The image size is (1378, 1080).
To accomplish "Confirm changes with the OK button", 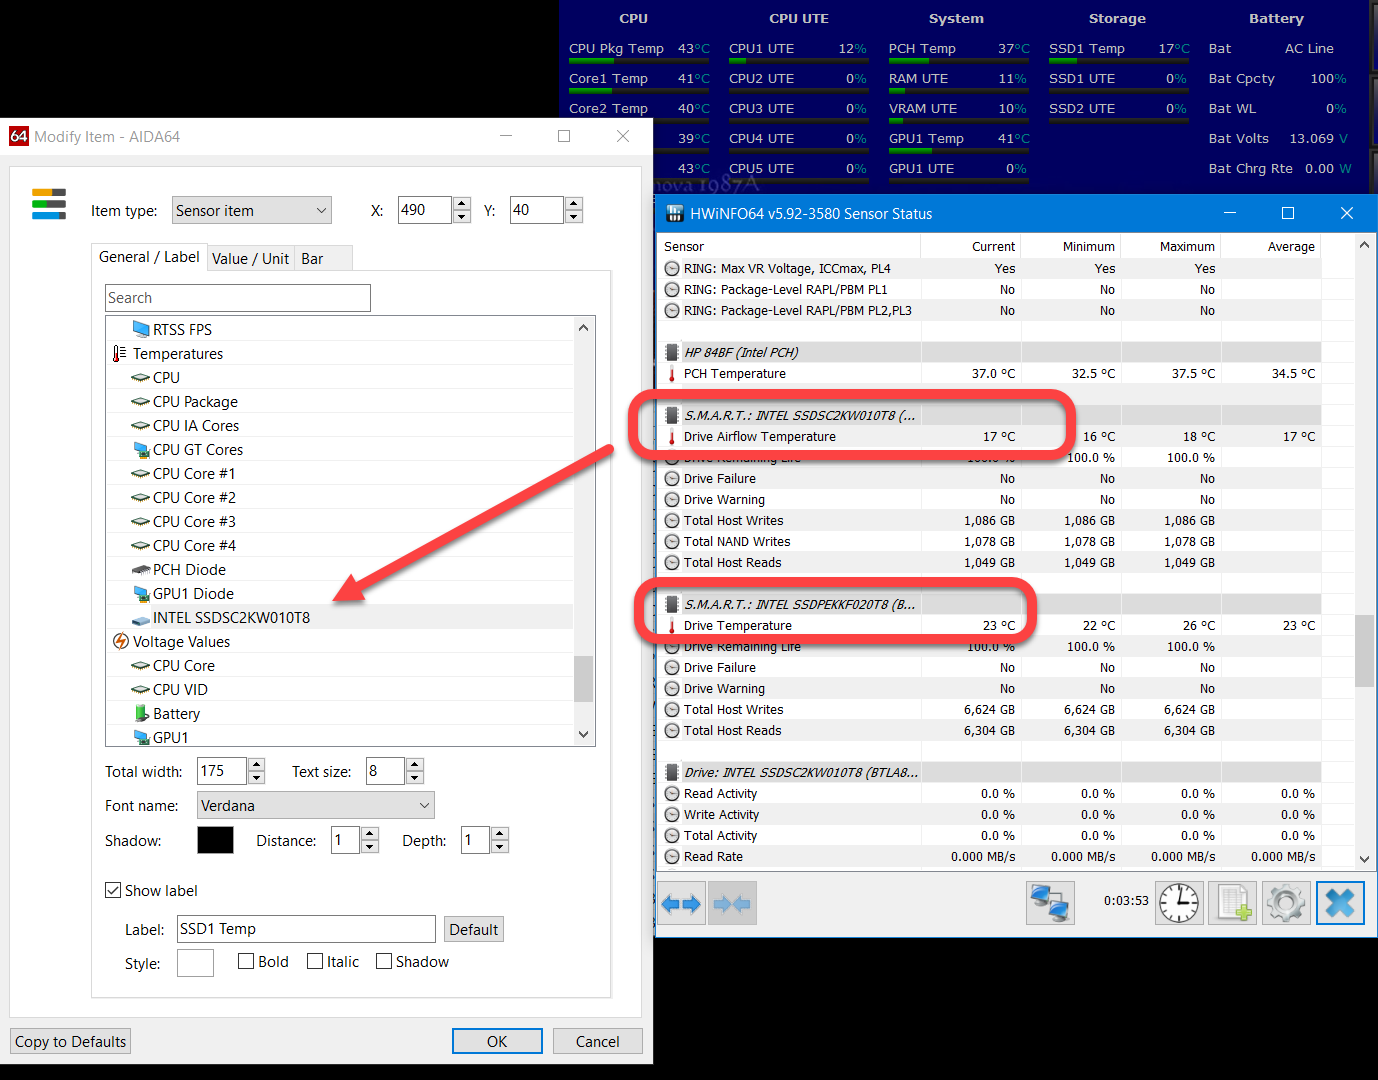I will pyautogui.click(x=497, y=1041).
